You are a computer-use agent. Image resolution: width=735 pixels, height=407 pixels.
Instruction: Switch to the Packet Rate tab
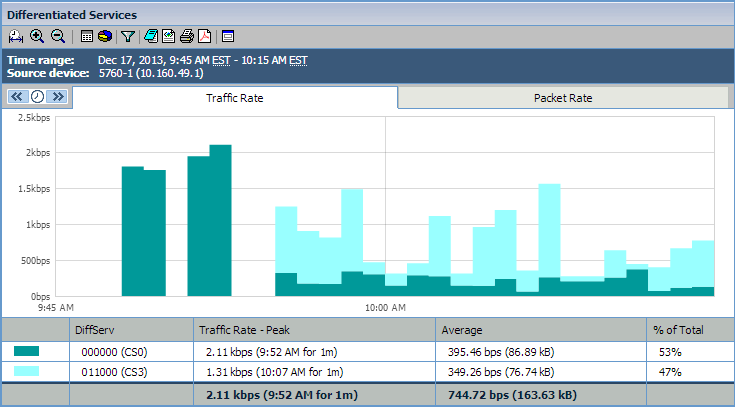click(564, 98)
